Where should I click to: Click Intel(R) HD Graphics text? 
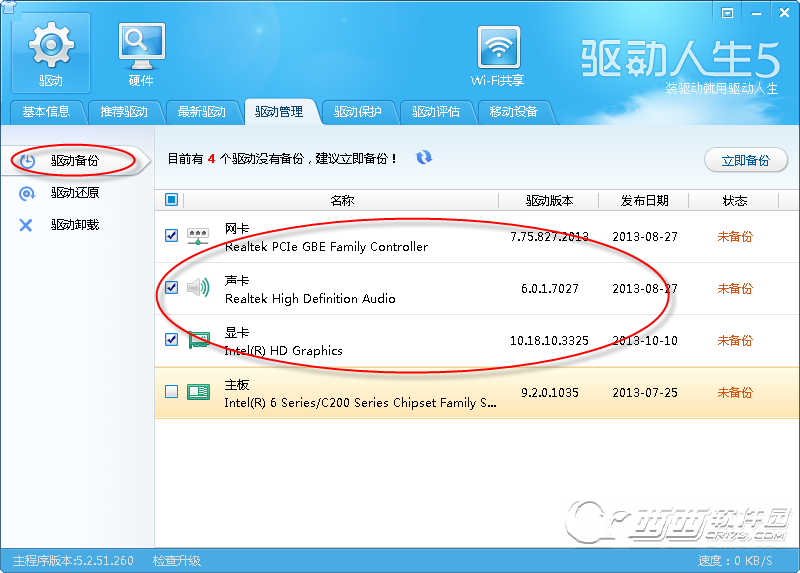pyautogui.click(x=284, y=351)
